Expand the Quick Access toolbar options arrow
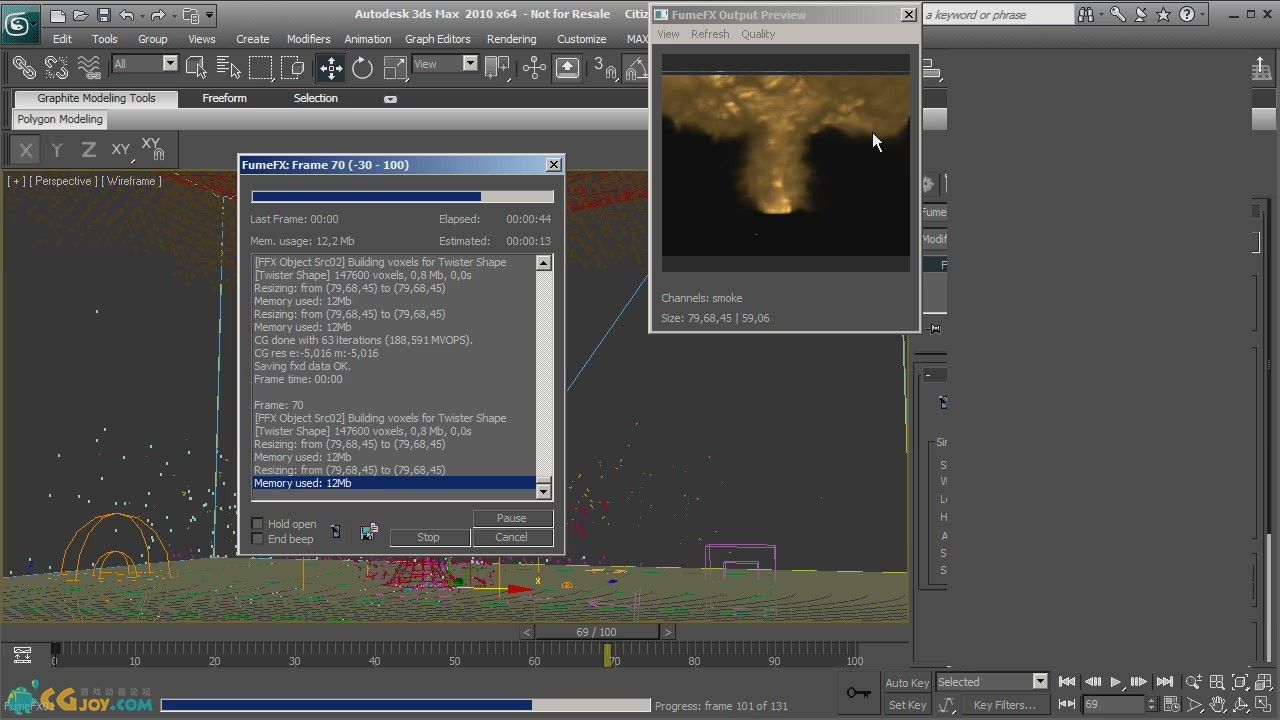This screenshot has width=1280, height=720. click(209, 15)
